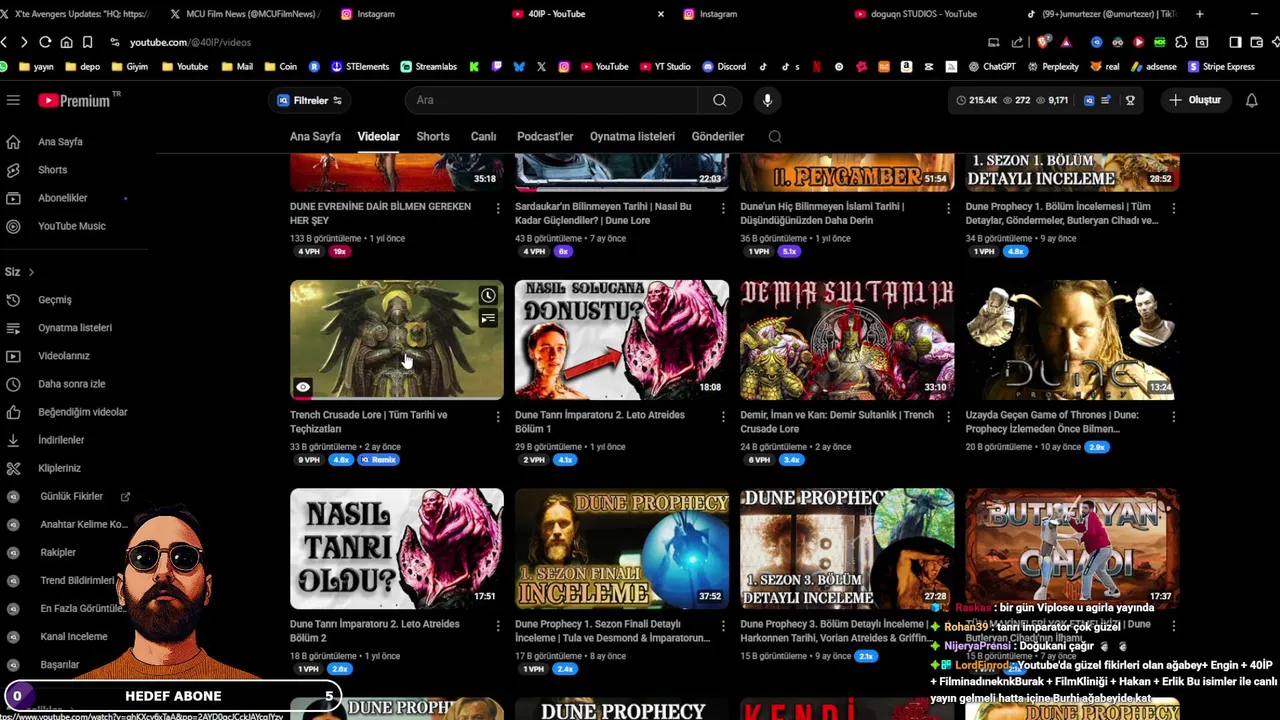The width and height of the screenshot is (1280, 720).
Task: Click the magnifier search button beside Ara
Action: click(x=720, y=100)
